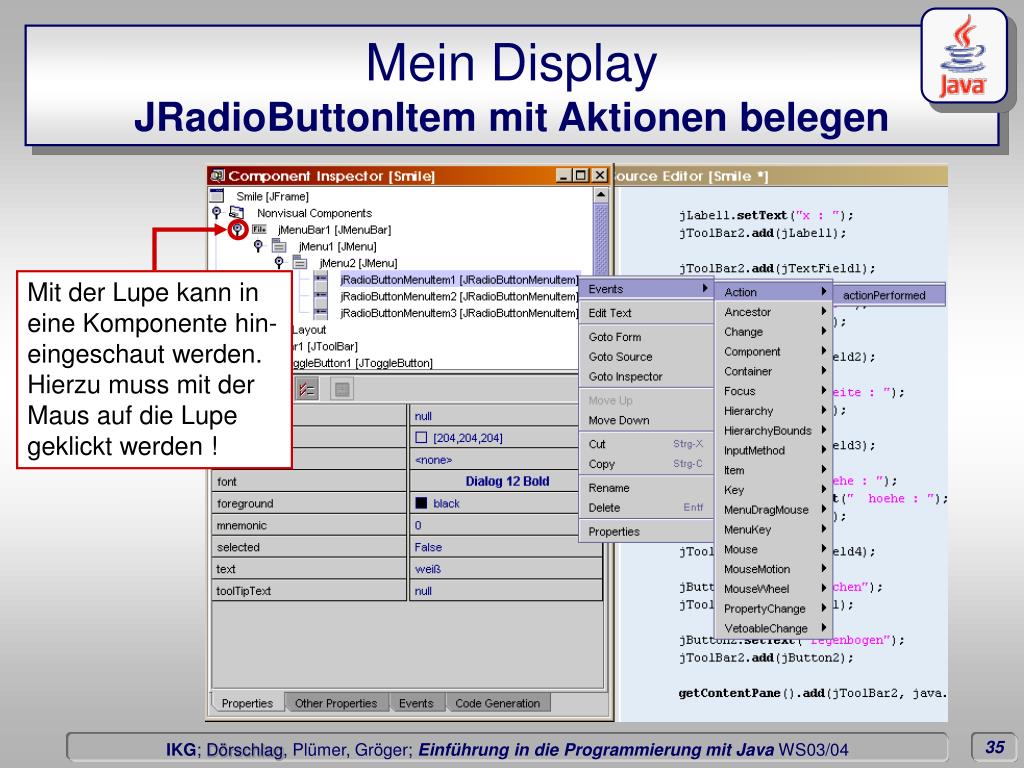Viewport: 1024px width, 768px height.
Task: Open the Code Generation tab
Action: pos(498,703)
